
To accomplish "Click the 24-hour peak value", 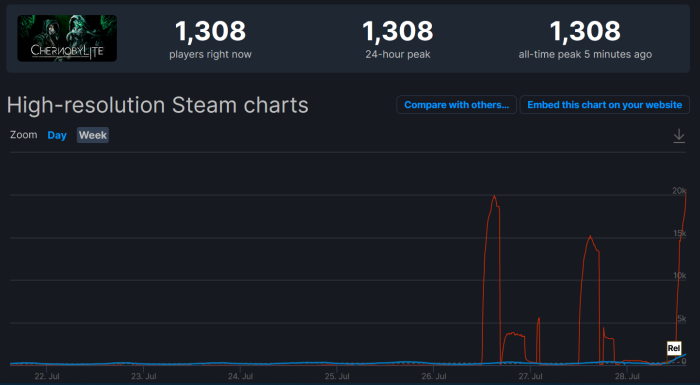I will tap(397, 31).
